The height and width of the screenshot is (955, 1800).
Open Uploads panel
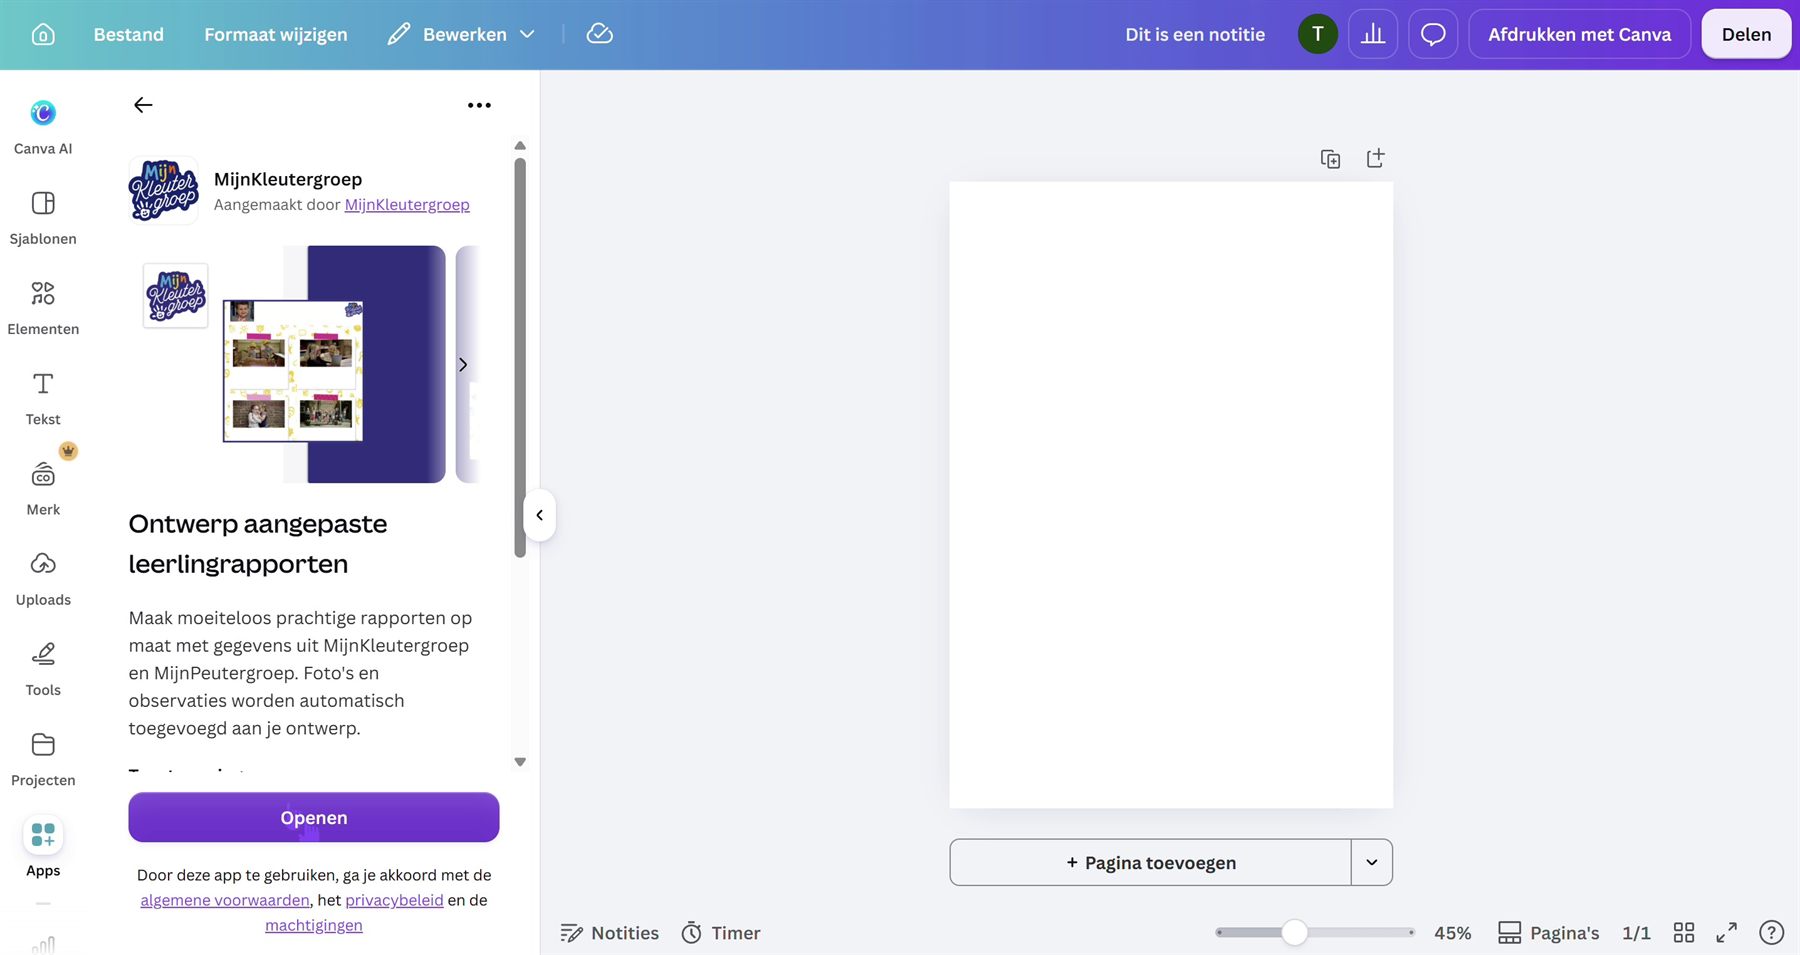(x=43, y=578)
